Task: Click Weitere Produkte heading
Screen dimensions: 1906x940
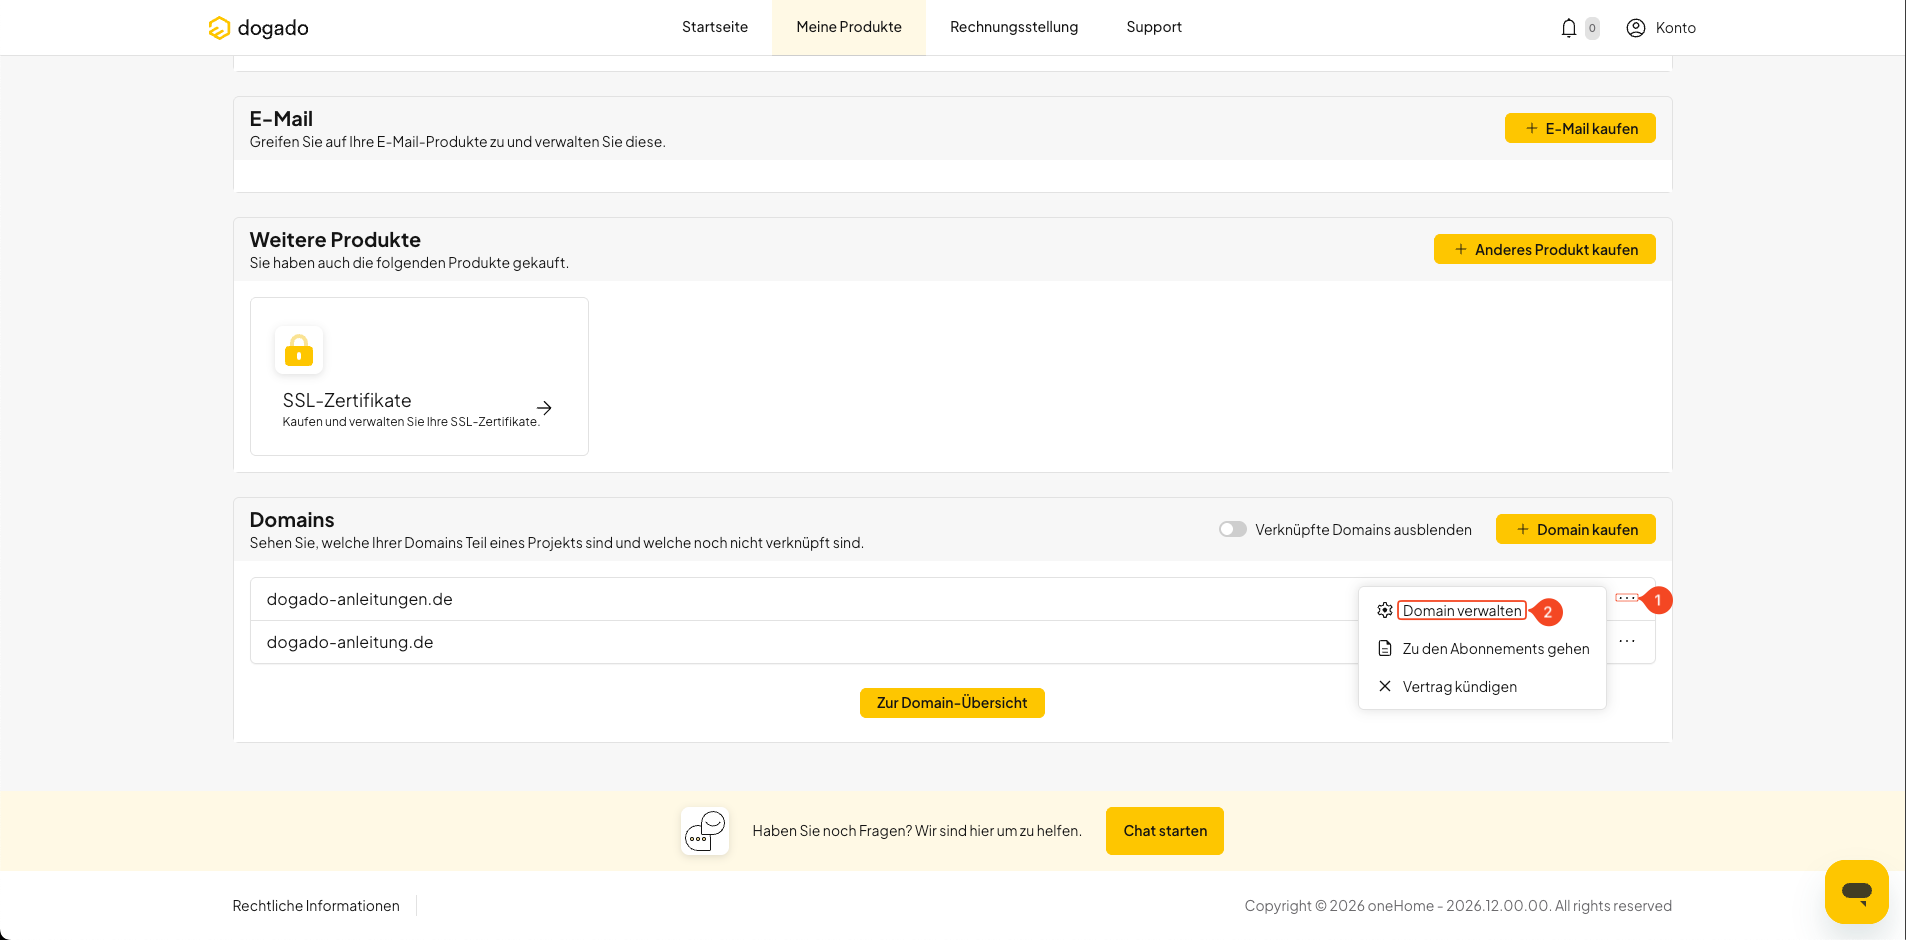Action: pyautogui.click(x=335, y=240)
